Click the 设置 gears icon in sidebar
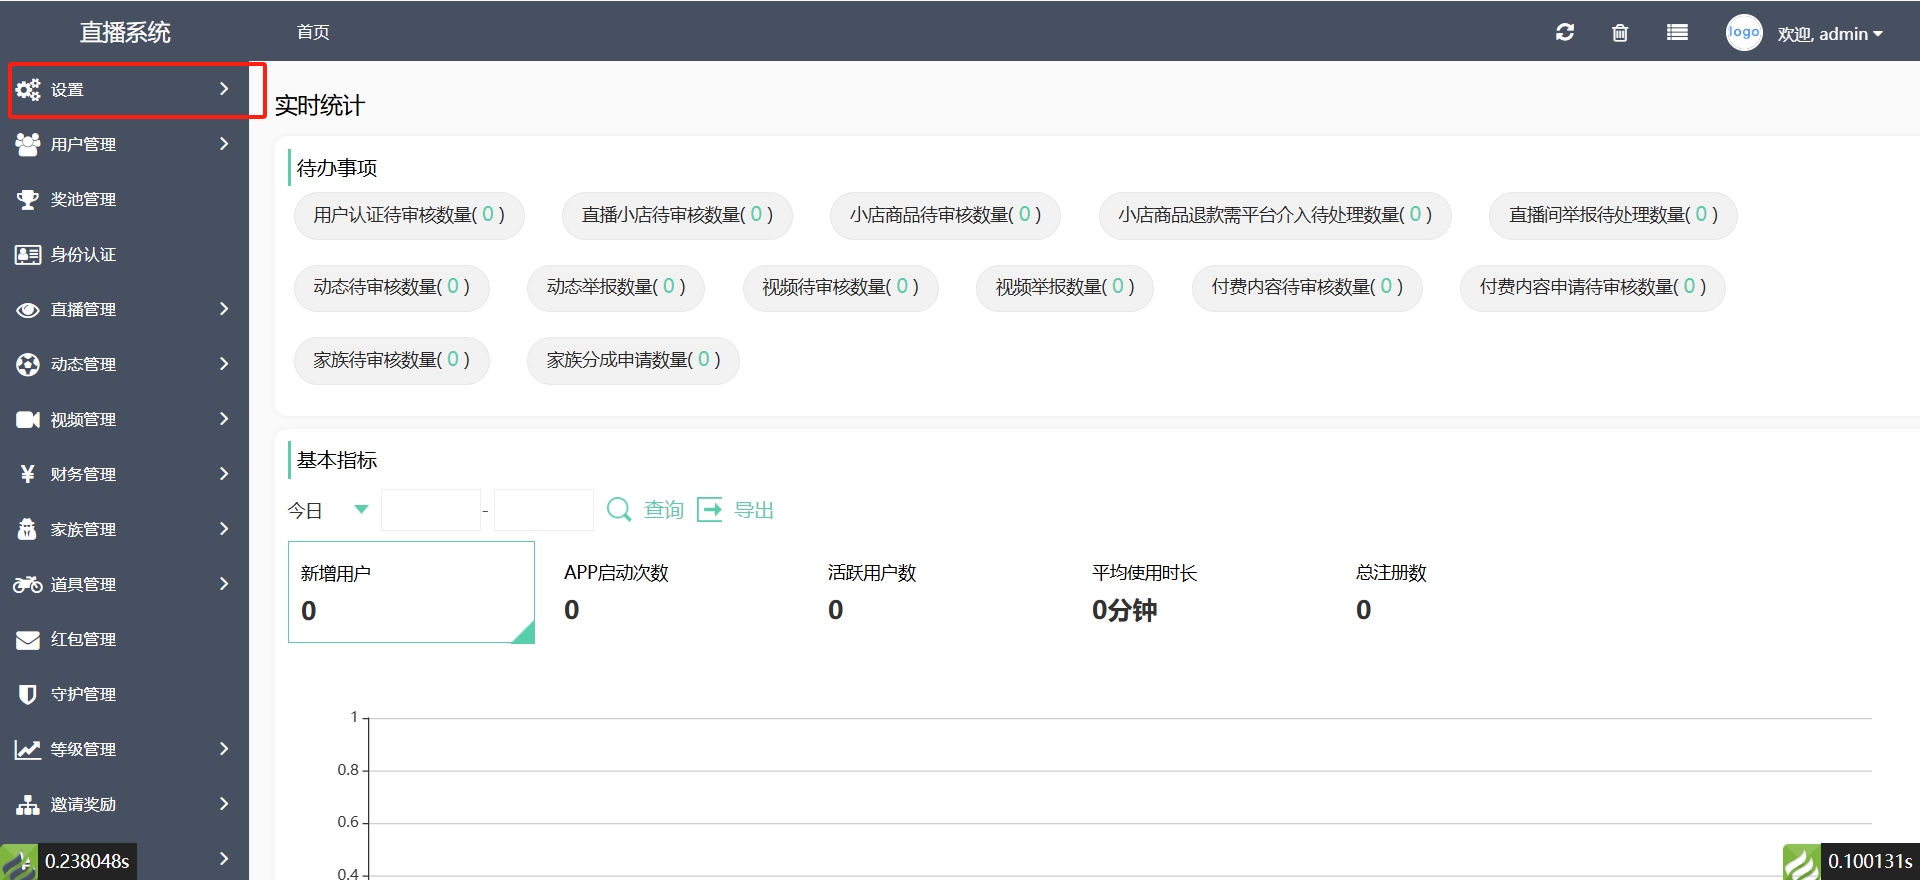Image resolution: width=1920 pixels, height=880 pixels. (28, 89)
